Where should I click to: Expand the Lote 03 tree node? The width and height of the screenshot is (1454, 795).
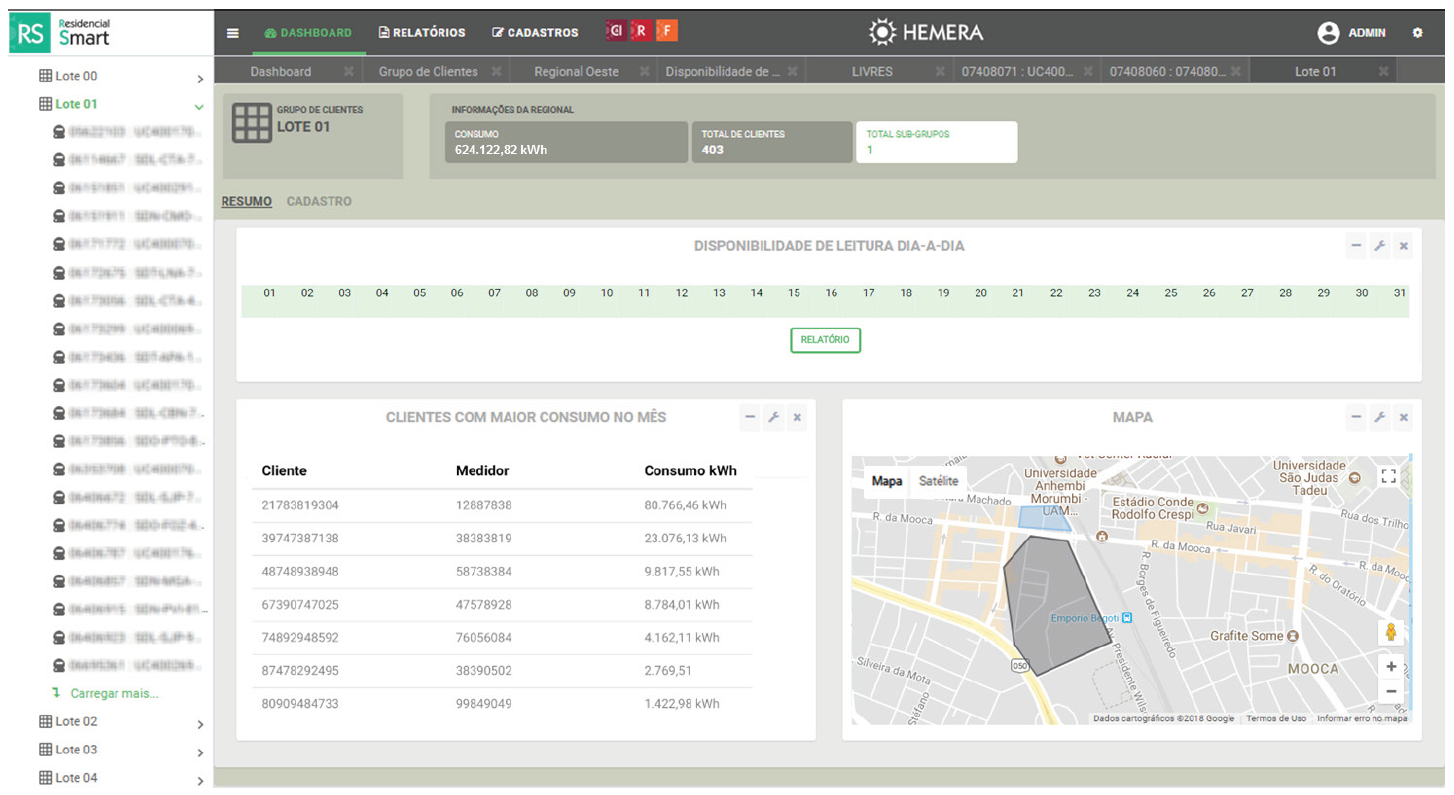pos(200,752)
